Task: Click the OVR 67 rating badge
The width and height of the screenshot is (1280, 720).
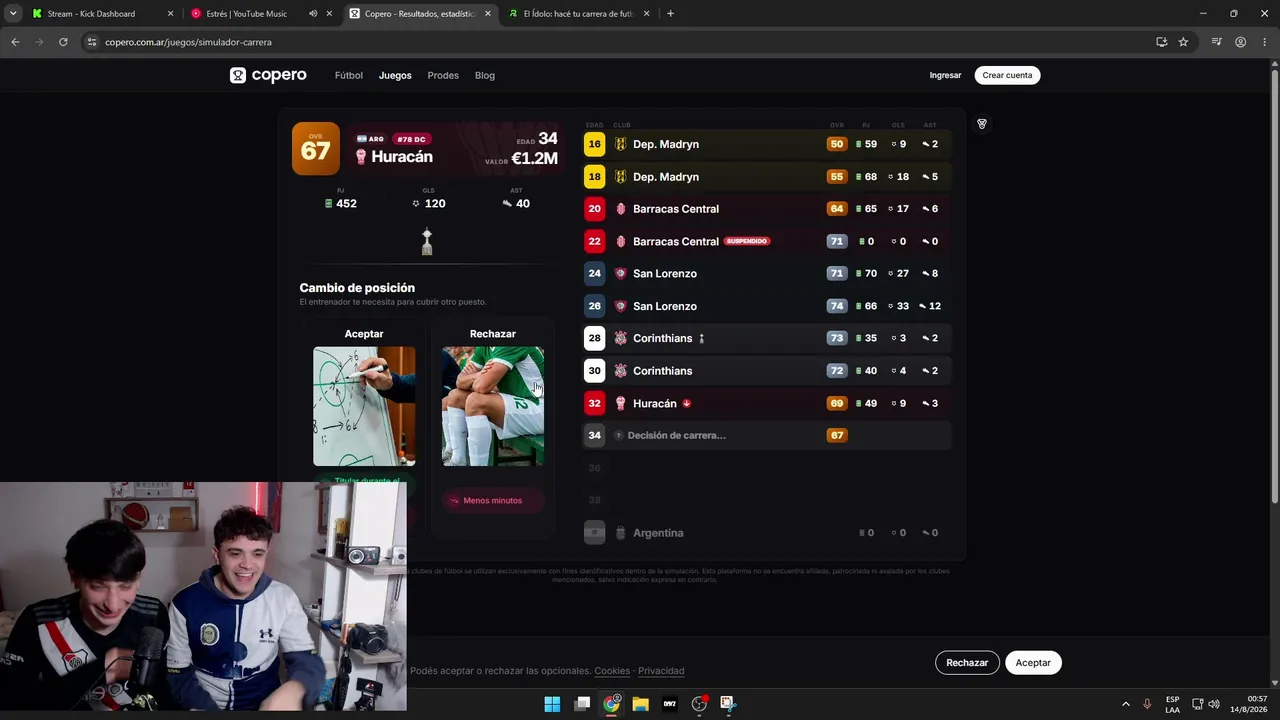Action: (316, 149)
